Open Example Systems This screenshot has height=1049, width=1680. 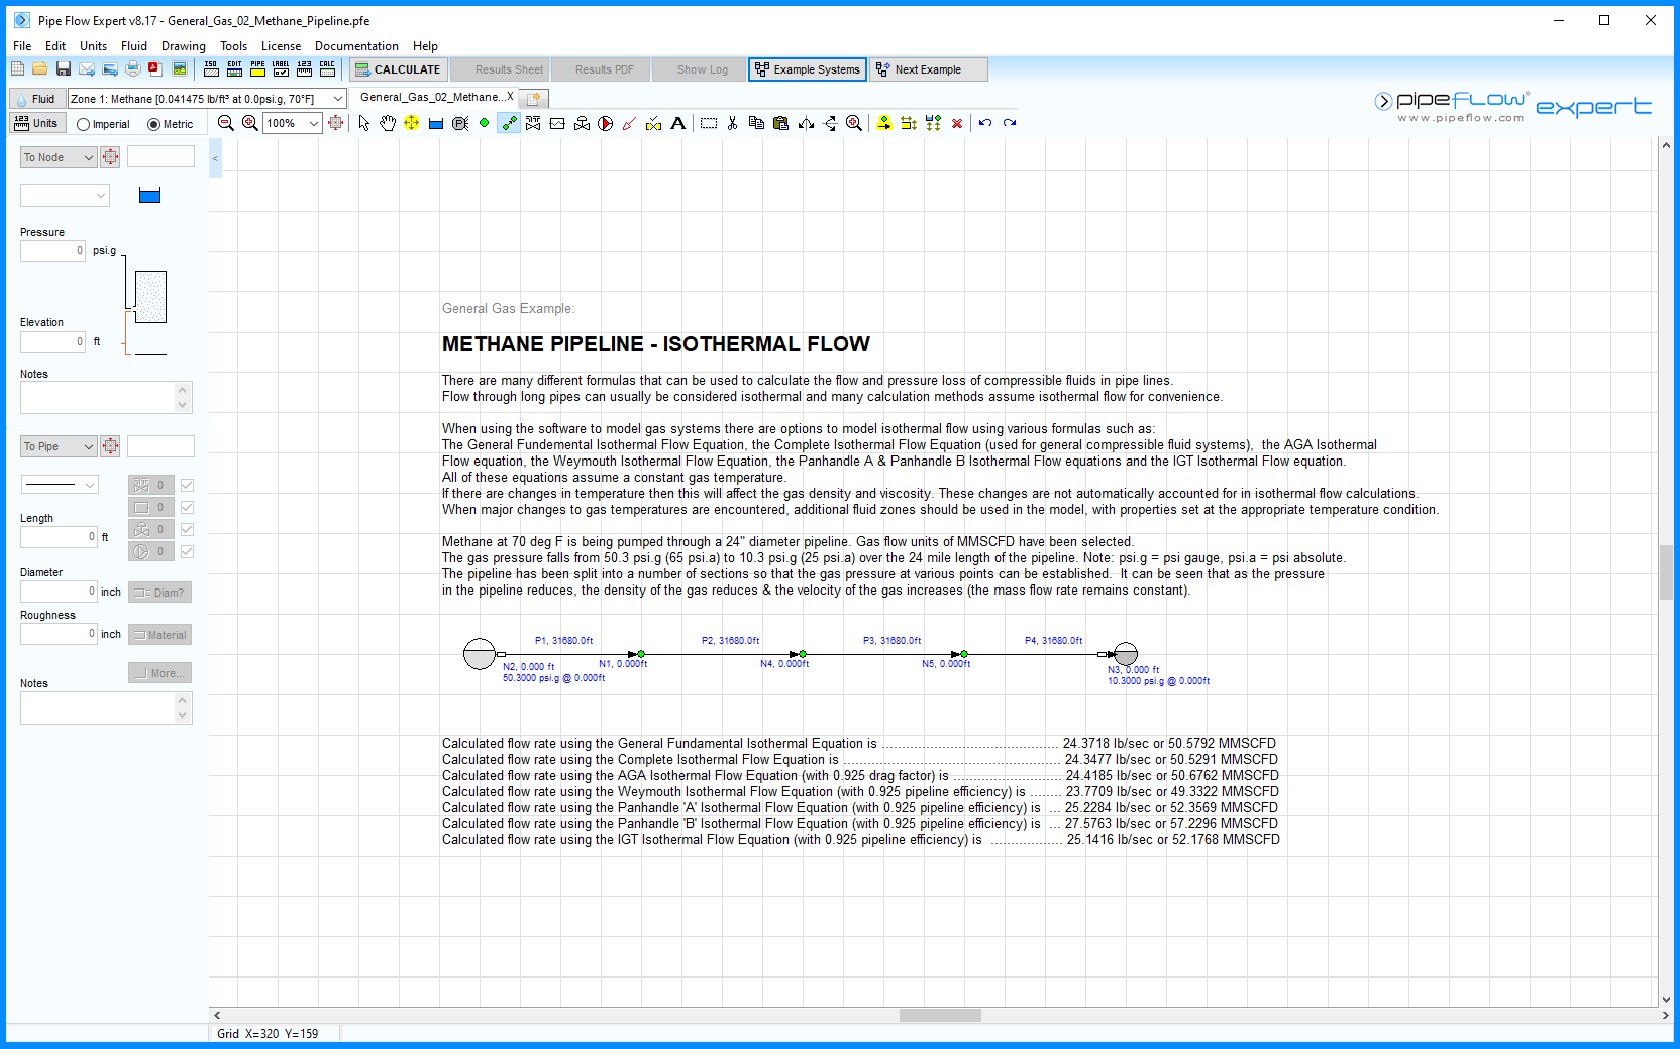pyautogui.click(x=807, y=69)
